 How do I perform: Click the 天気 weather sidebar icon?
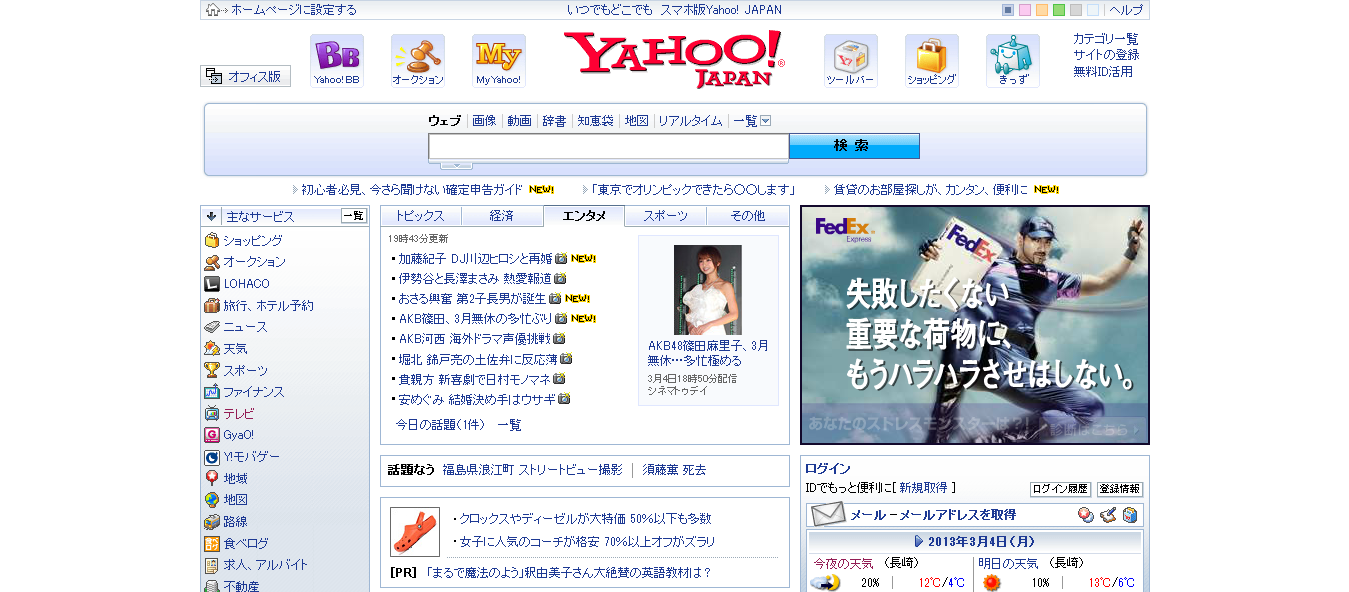[x=212, y=349]
